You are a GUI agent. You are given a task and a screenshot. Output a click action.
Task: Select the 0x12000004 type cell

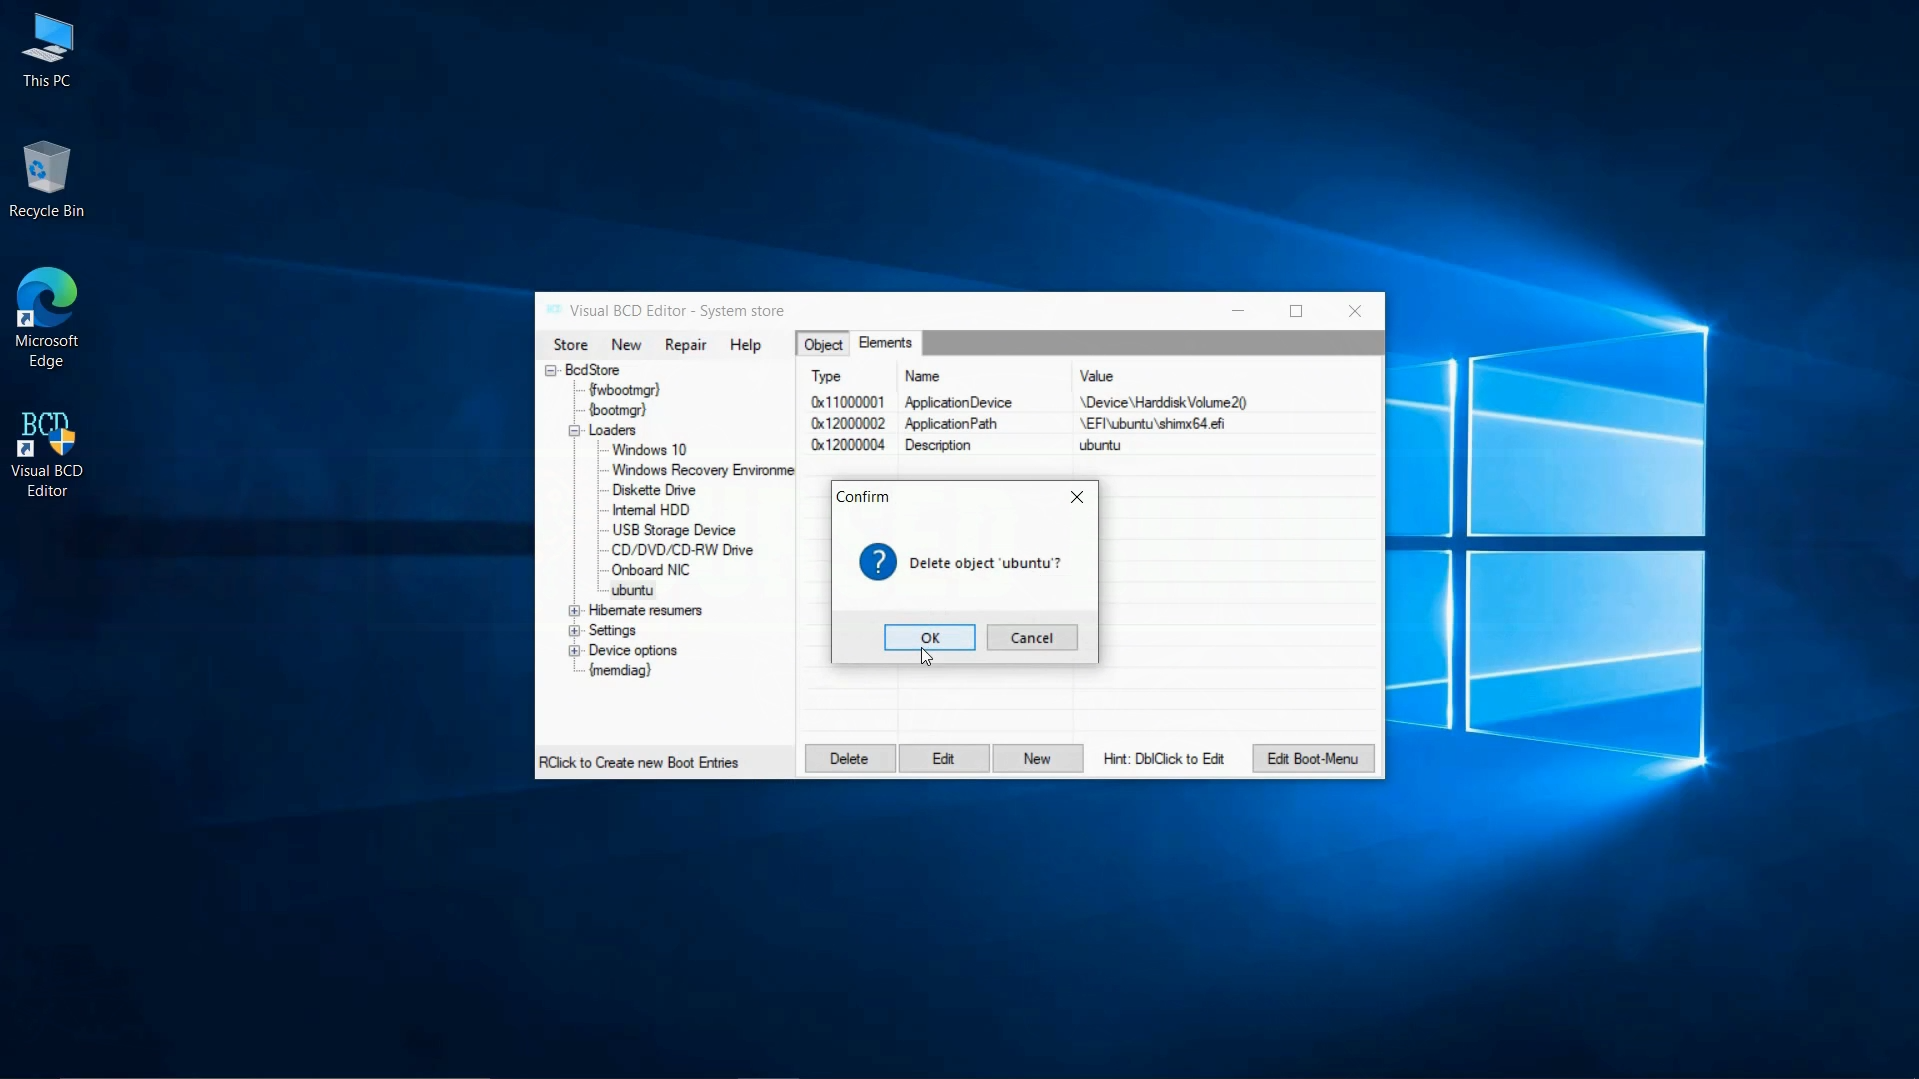(848, 445)
